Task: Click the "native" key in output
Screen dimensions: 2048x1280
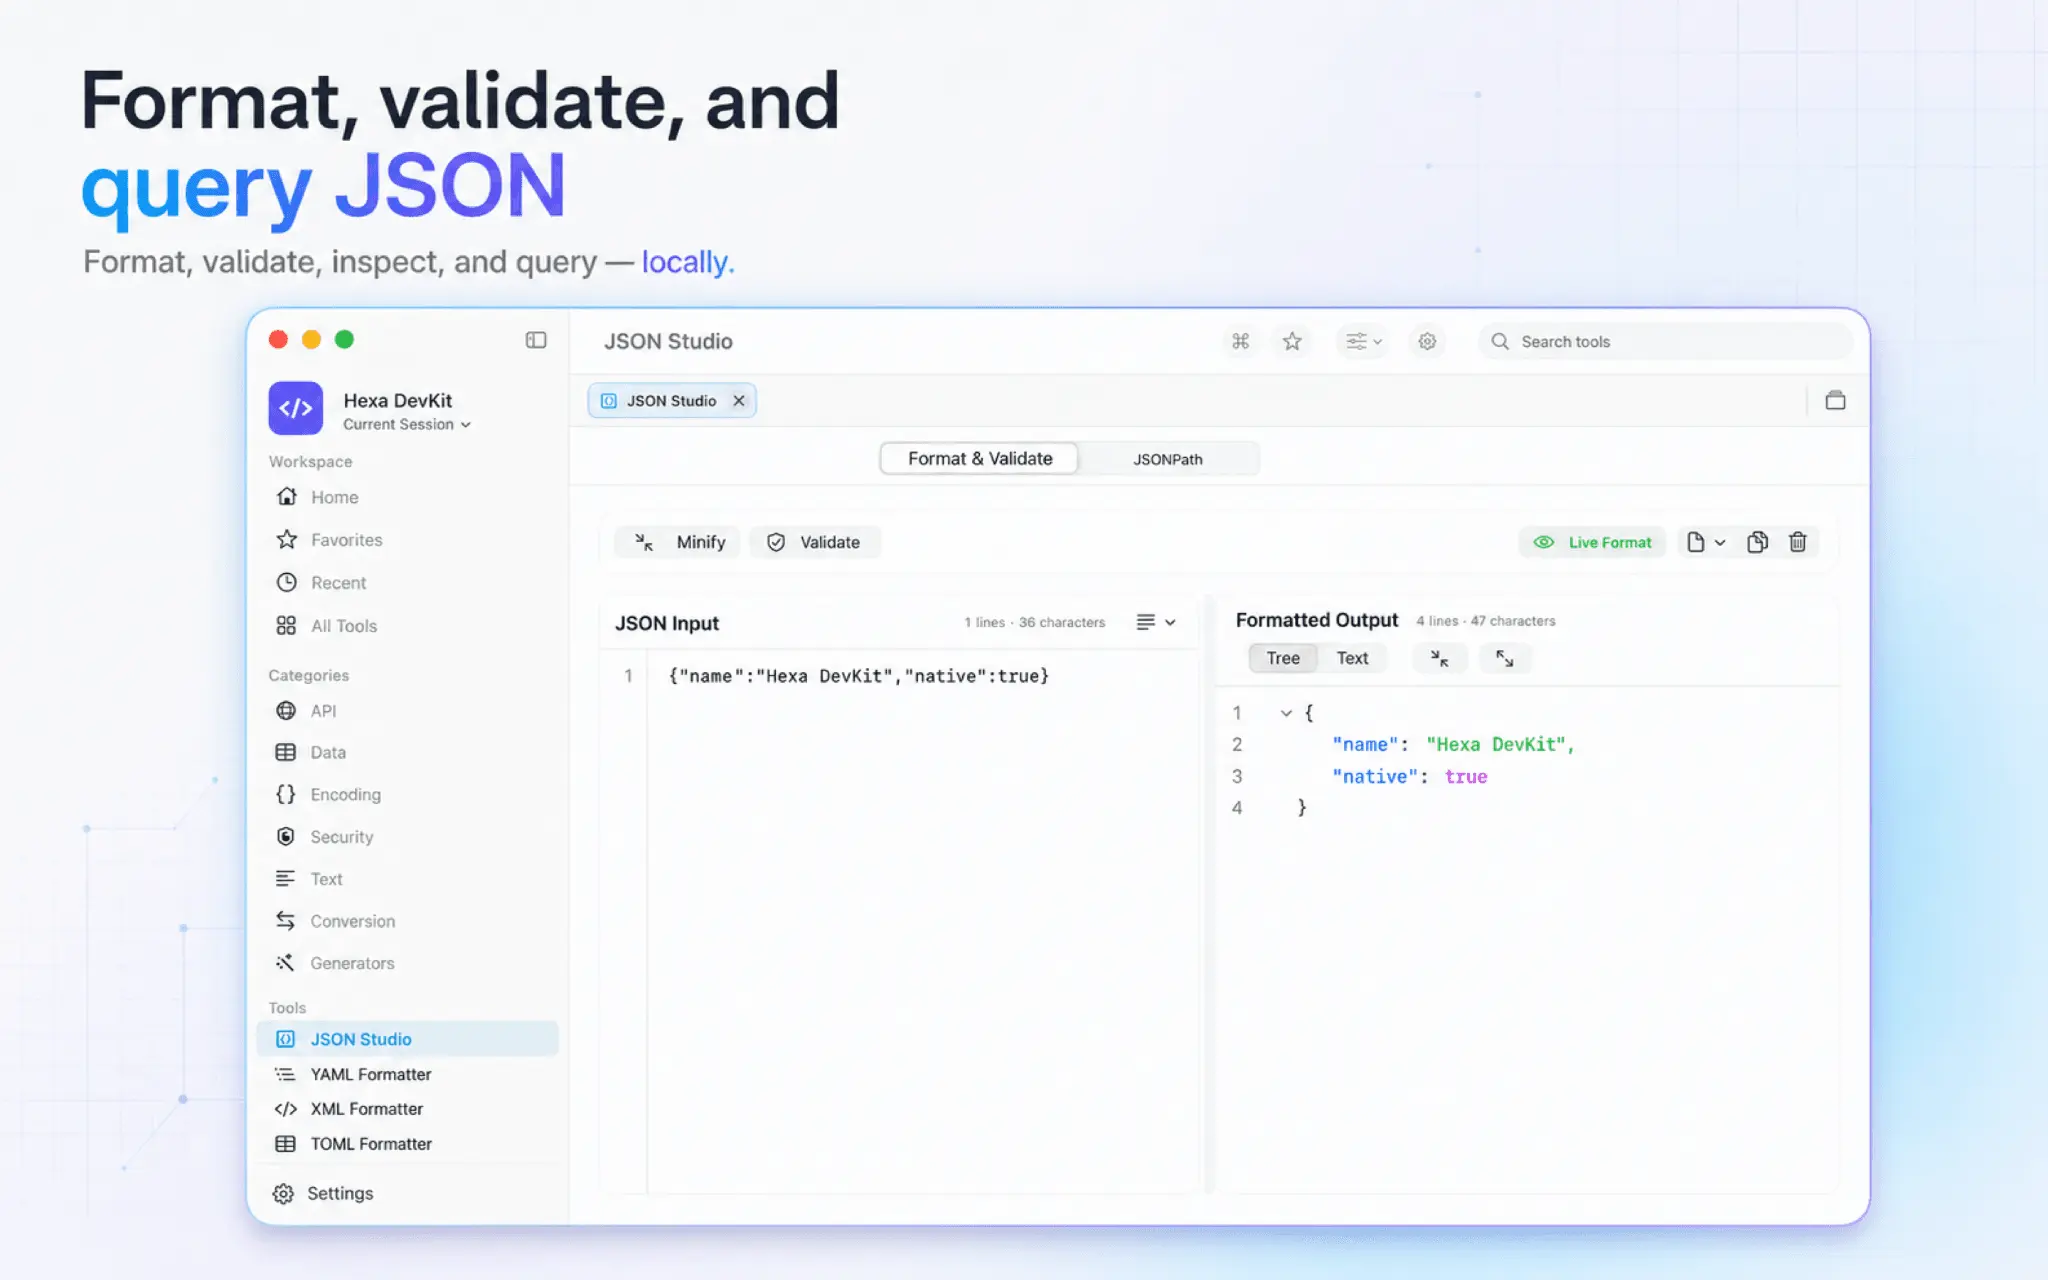Action: pos(1375,776)
